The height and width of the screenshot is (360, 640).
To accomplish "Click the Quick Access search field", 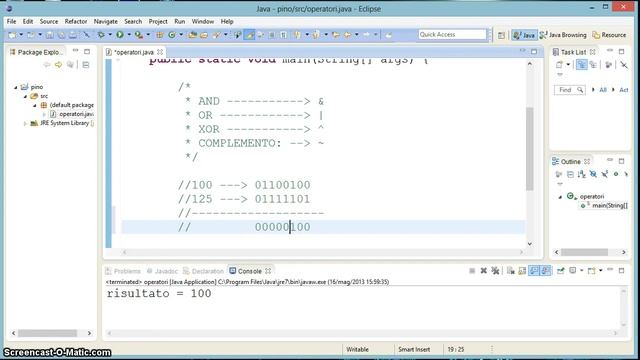I will click(452, 35).
